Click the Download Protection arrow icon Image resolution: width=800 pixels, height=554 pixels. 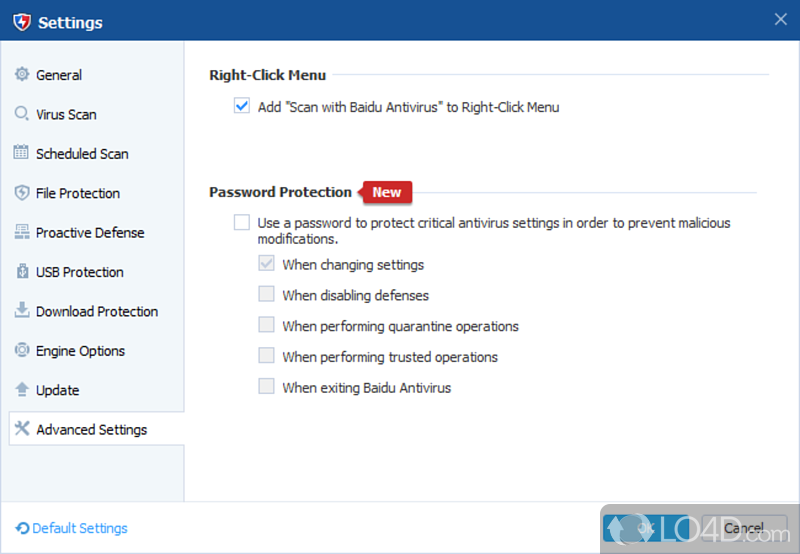pyautogui.click(x=22, y=311)
